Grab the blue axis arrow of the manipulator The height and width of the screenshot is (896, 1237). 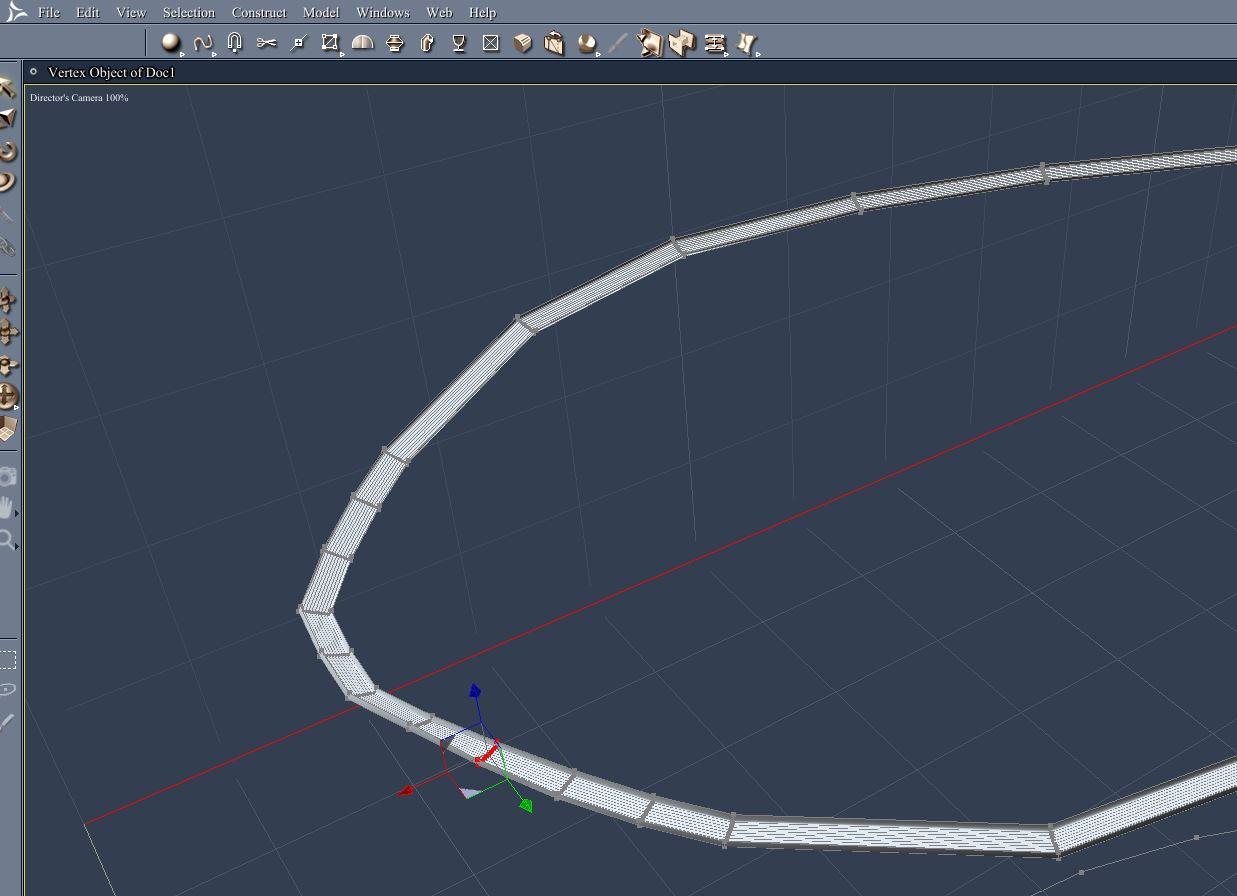point(475,691)
